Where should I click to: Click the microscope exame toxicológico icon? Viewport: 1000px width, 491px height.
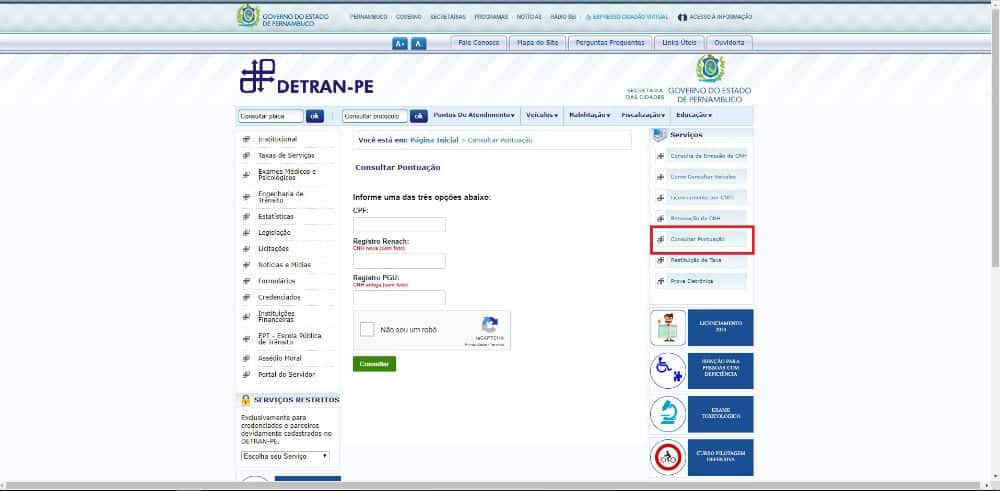(668, 414)
